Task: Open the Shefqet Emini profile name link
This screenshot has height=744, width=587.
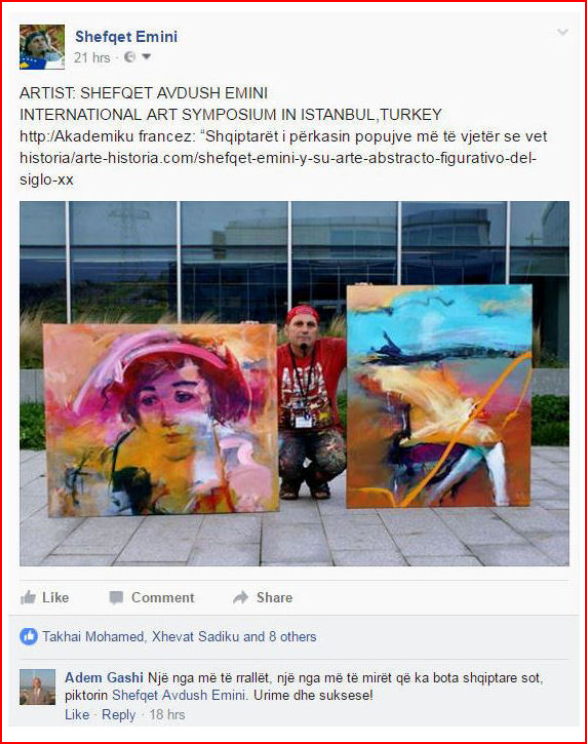Action: coord(126,37)
